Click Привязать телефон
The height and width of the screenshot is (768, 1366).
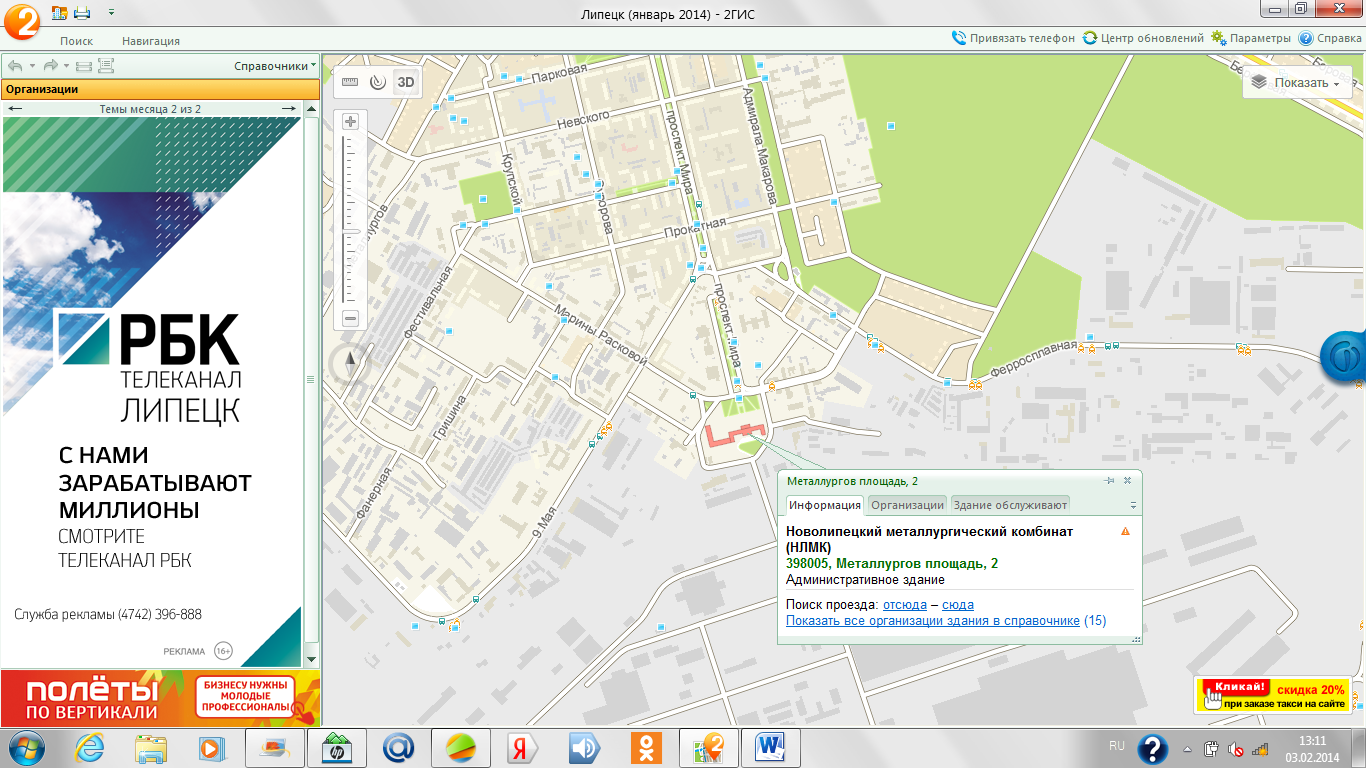1014,38
